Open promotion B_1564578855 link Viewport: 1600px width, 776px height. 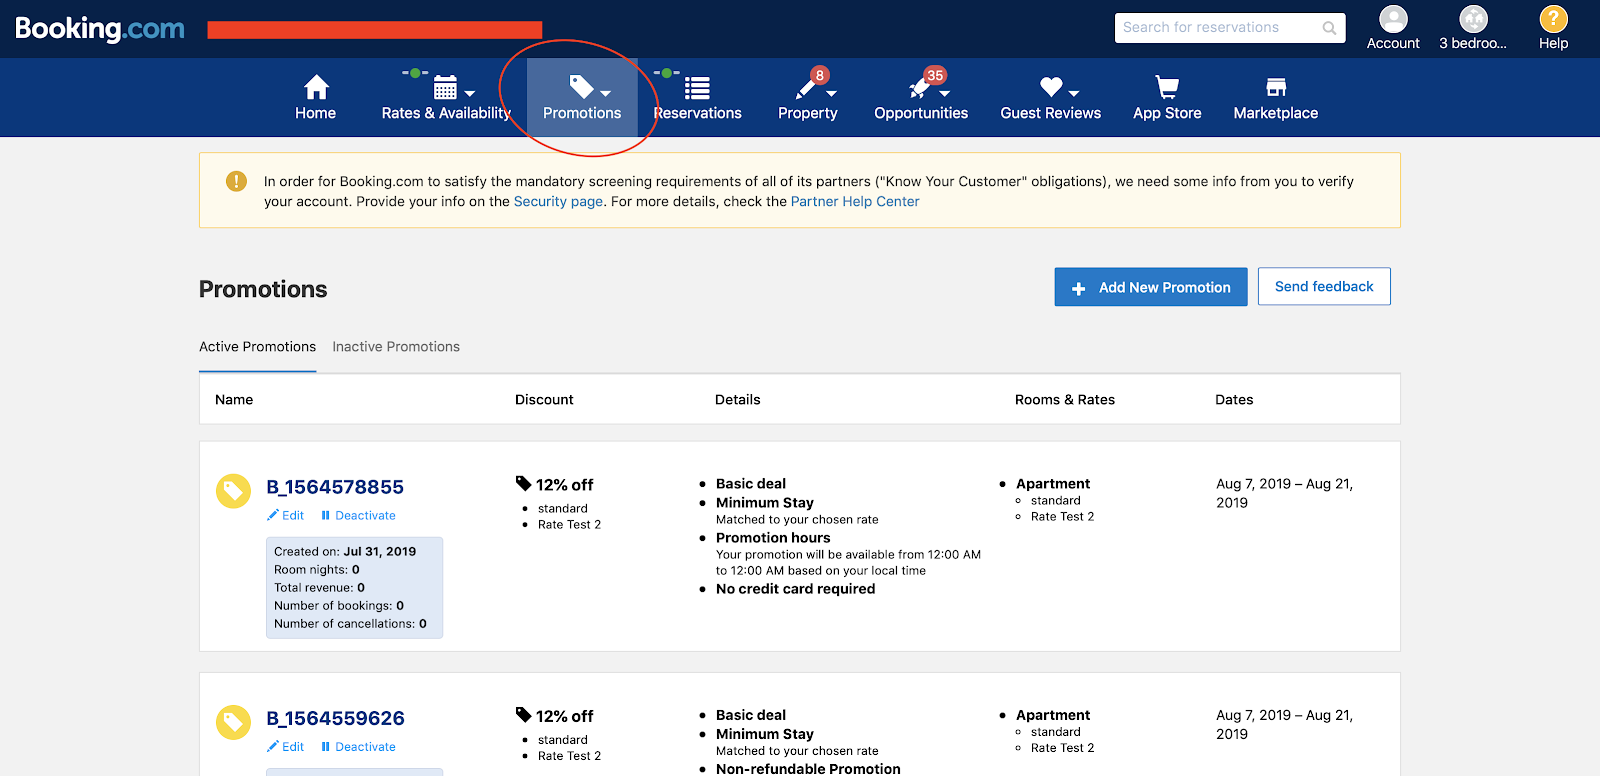(335, 487)
